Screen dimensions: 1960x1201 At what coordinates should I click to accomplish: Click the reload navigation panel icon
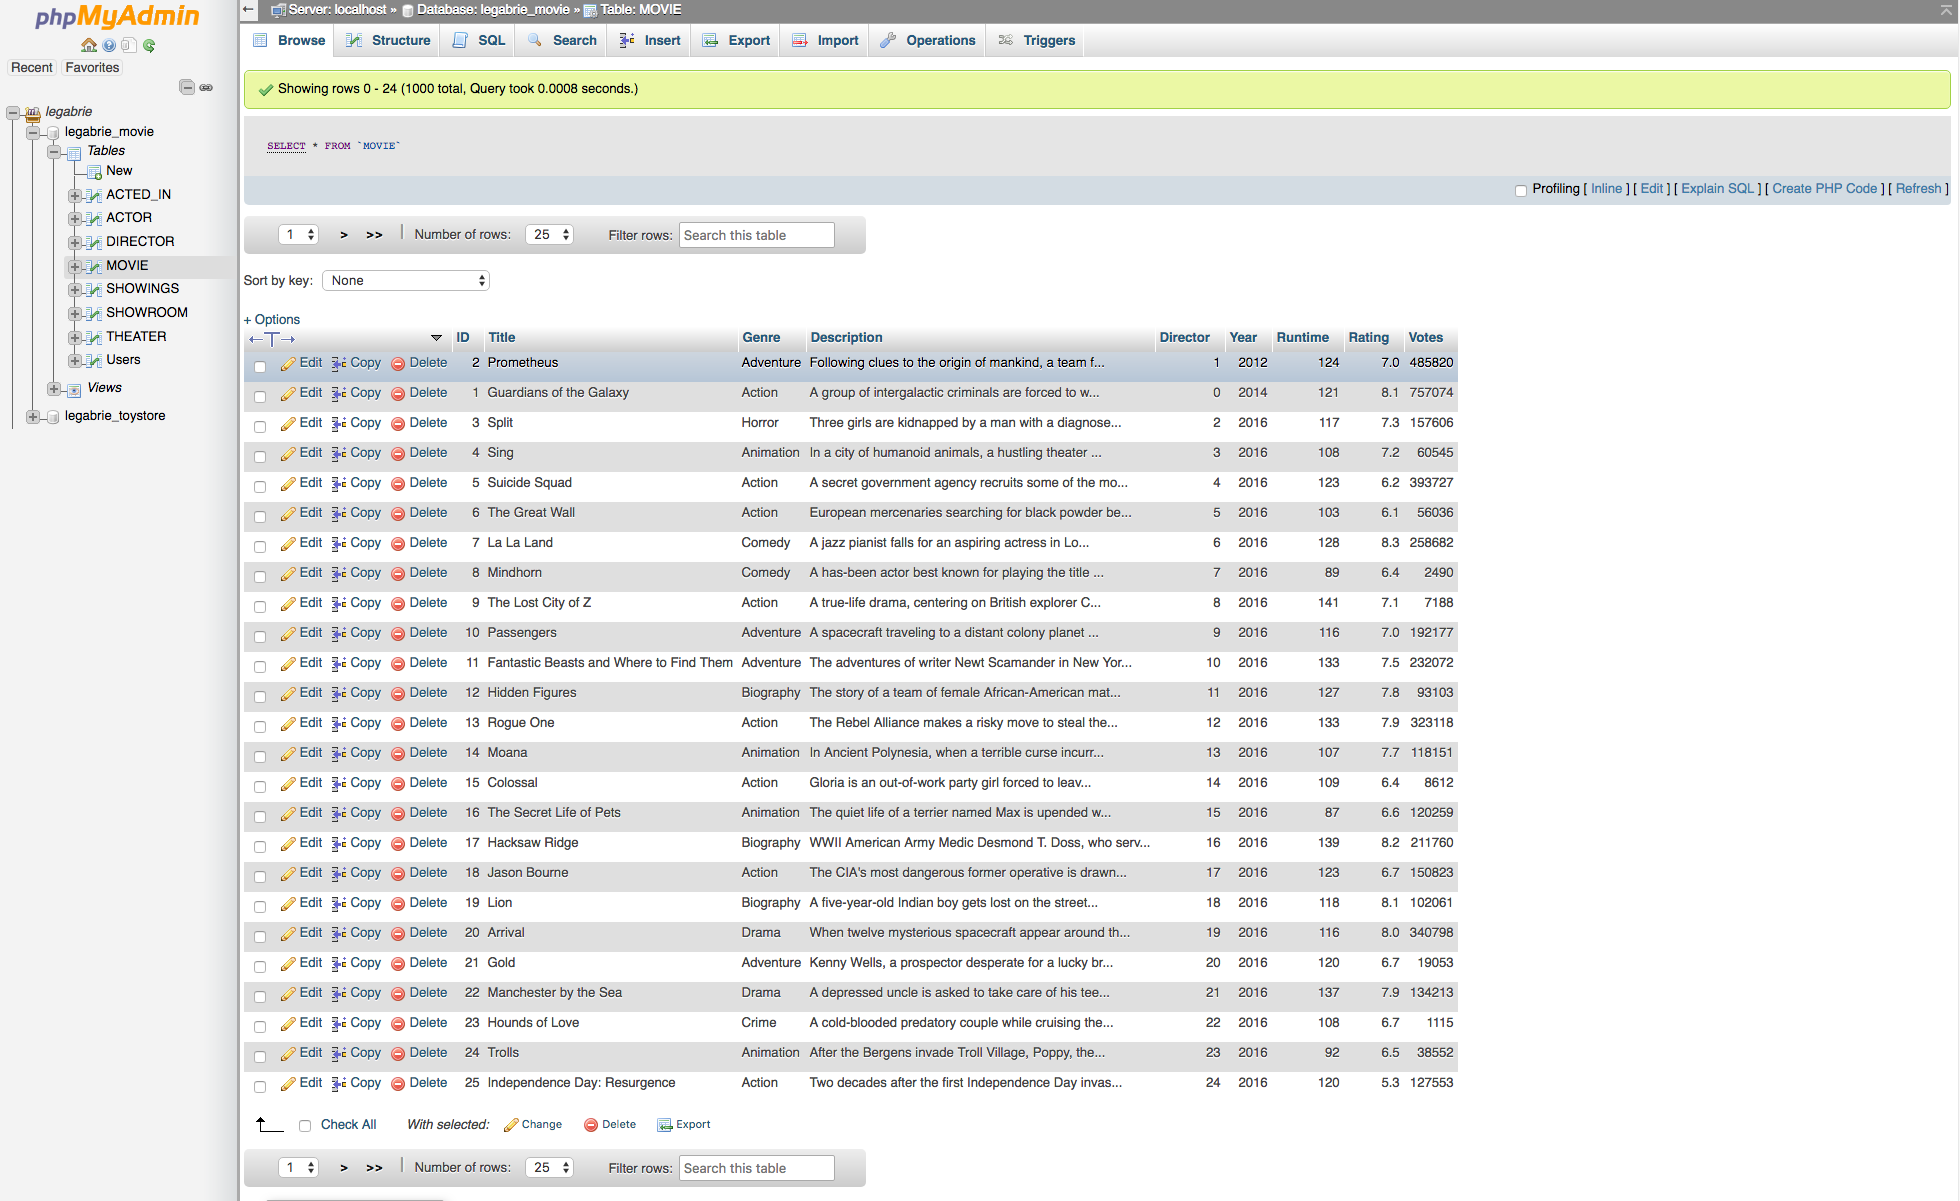pos(149,45)
